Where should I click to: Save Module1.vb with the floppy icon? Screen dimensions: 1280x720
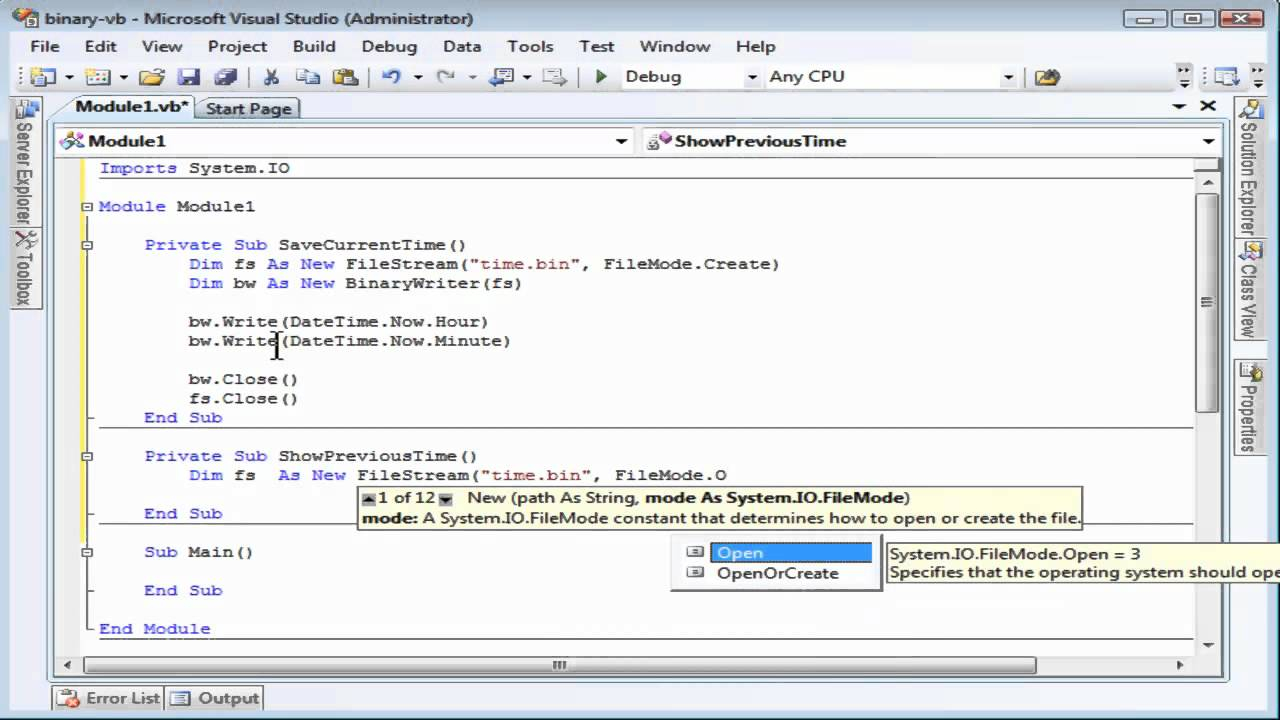coord(188,77)
